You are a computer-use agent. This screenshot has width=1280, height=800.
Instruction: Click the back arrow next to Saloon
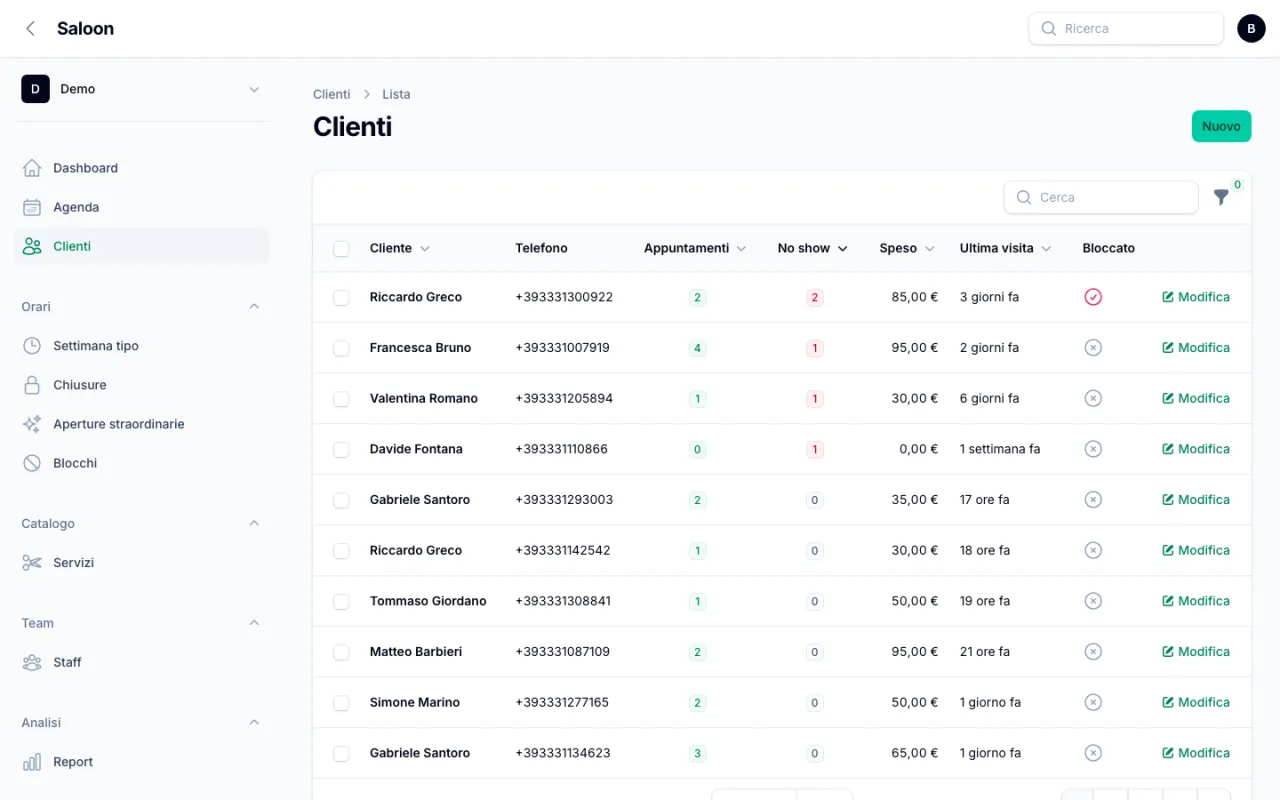point(30,29)
